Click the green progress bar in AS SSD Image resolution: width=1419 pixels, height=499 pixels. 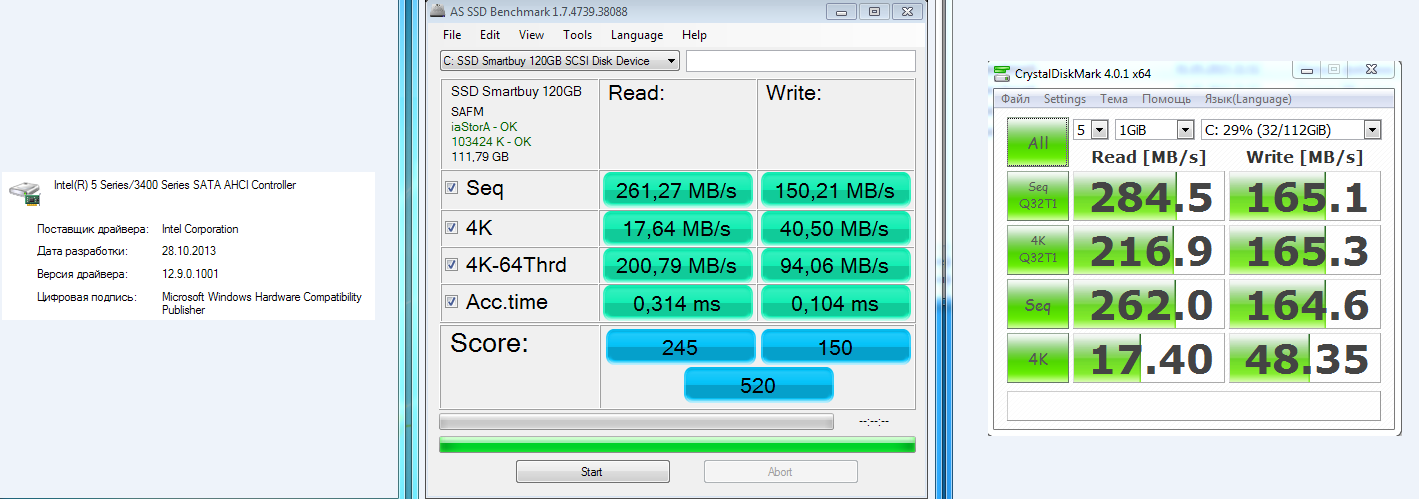pos(677,445)
